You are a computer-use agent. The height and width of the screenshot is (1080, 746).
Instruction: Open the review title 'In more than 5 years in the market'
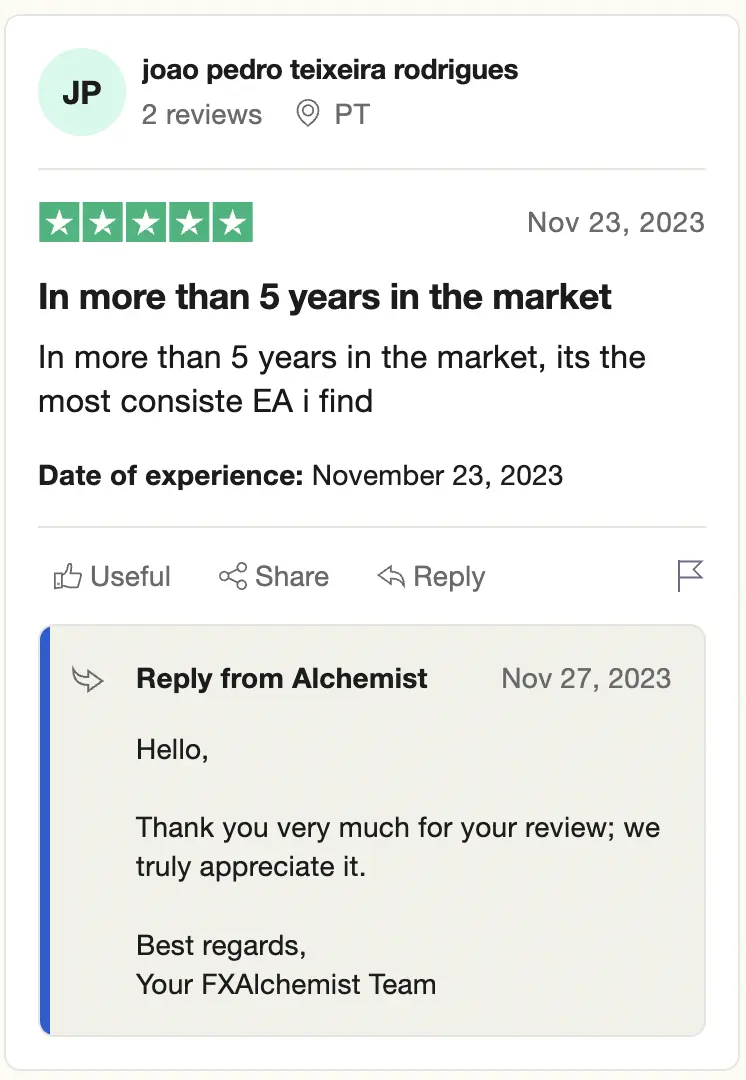[325, 298]
